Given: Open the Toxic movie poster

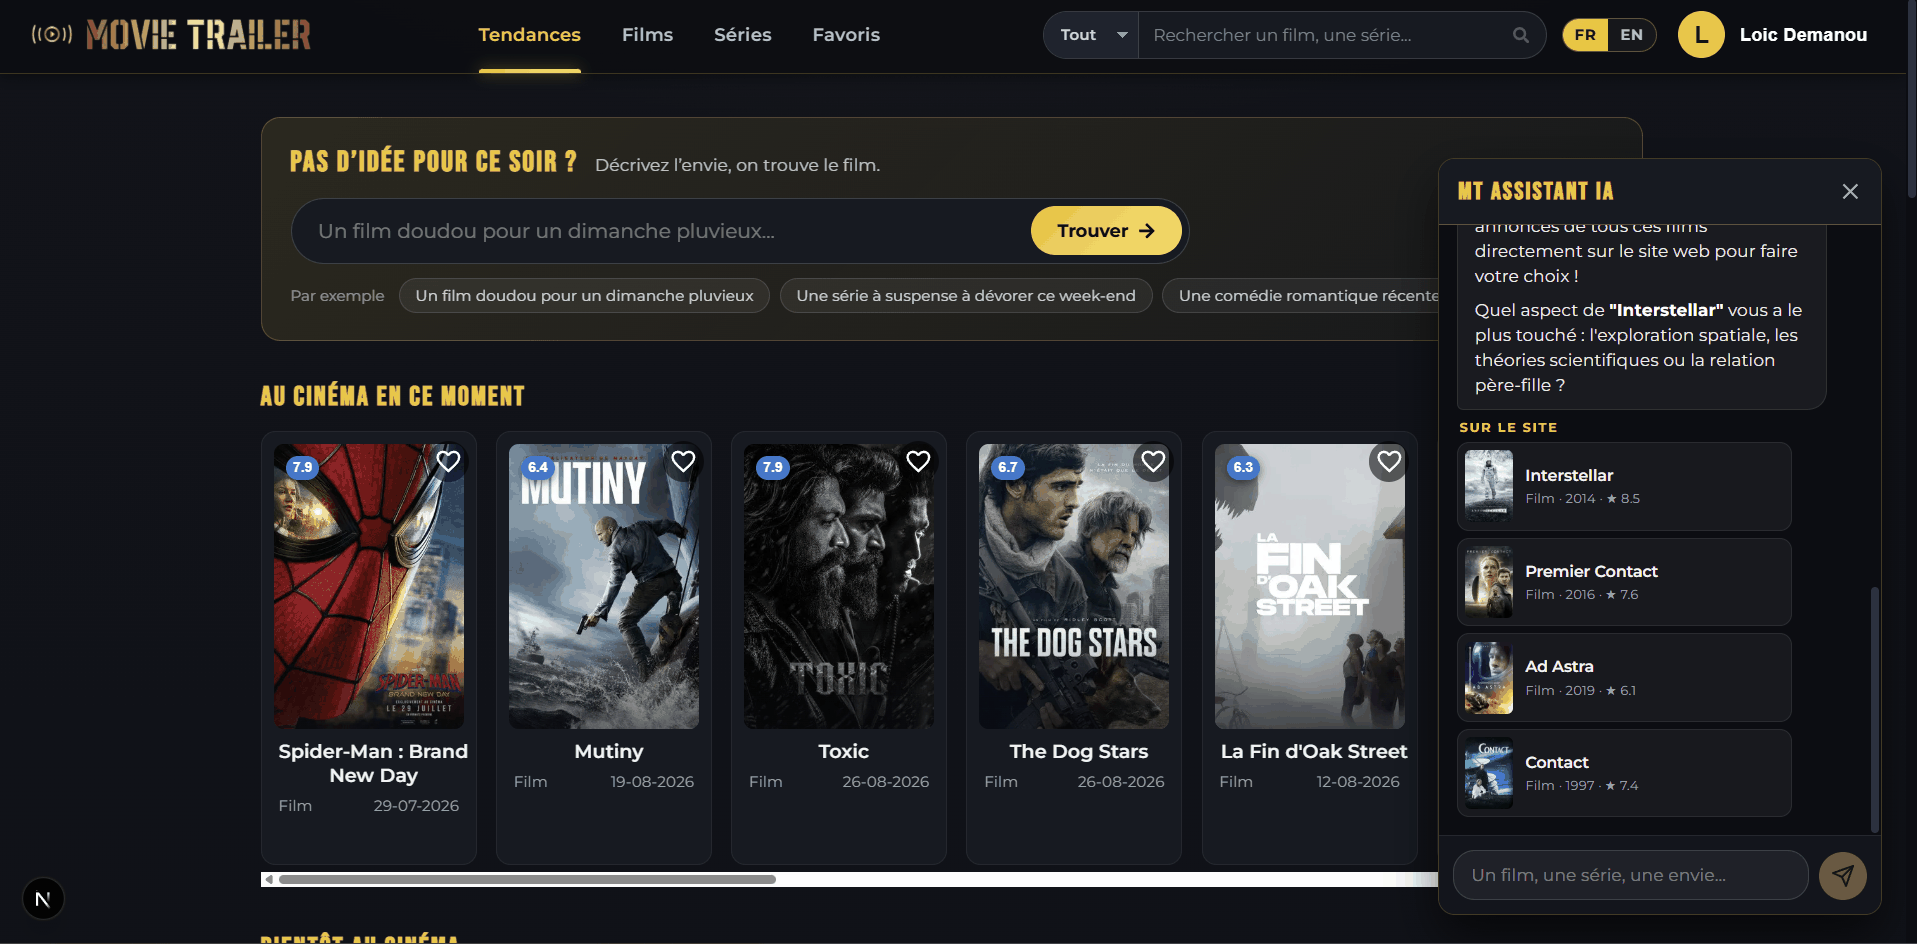Looking at the screenshot, I should 839,586.
